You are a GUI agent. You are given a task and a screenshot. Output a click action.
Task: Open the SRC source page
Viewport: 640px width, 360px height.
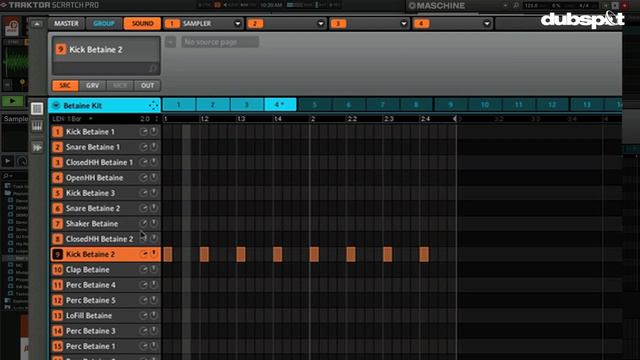pos(65,85)
